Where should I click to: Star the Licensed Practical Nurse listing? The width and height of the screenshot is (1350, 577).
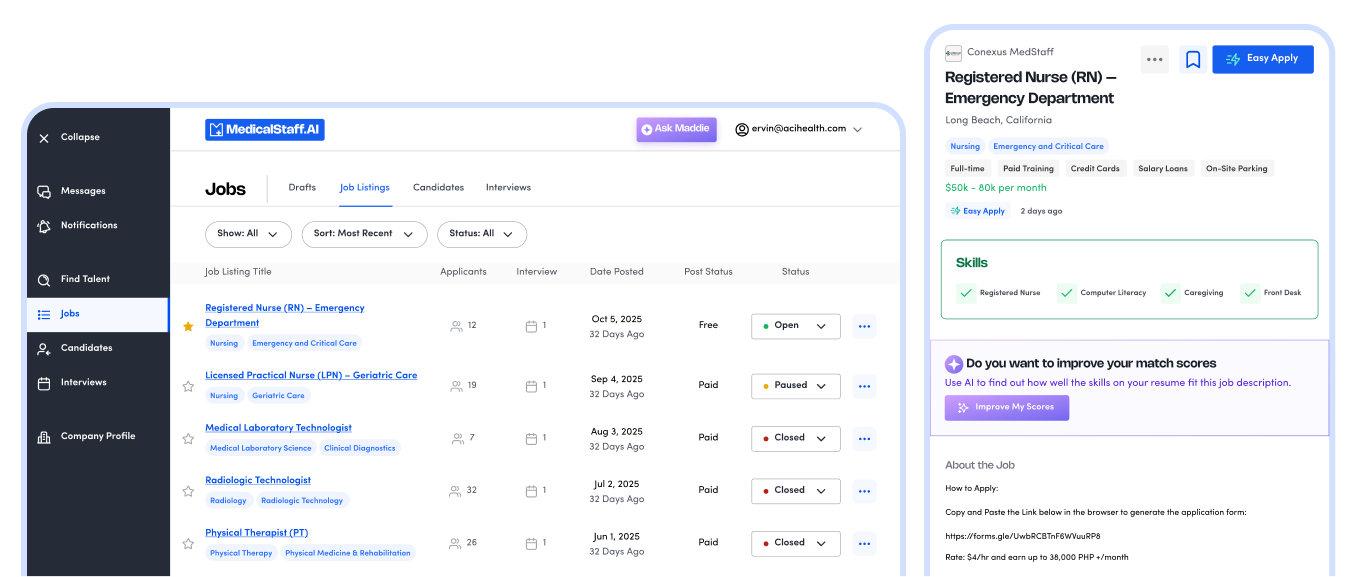point(188,386)
